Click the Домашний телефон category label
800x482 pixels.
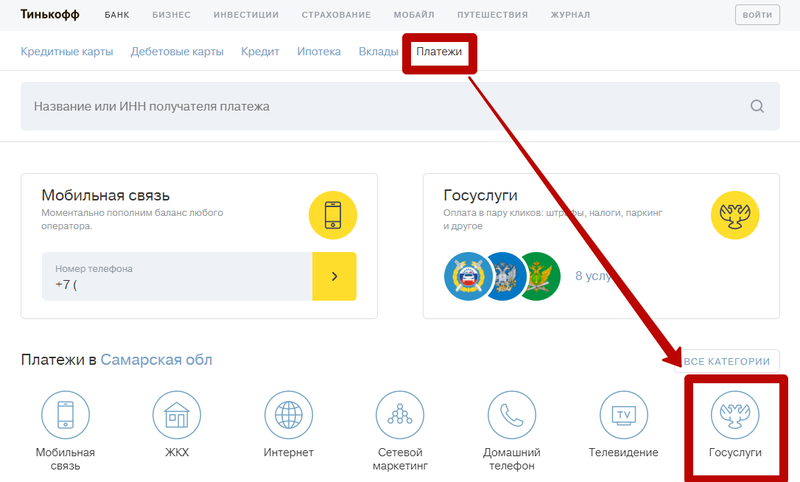pos(512,459)
